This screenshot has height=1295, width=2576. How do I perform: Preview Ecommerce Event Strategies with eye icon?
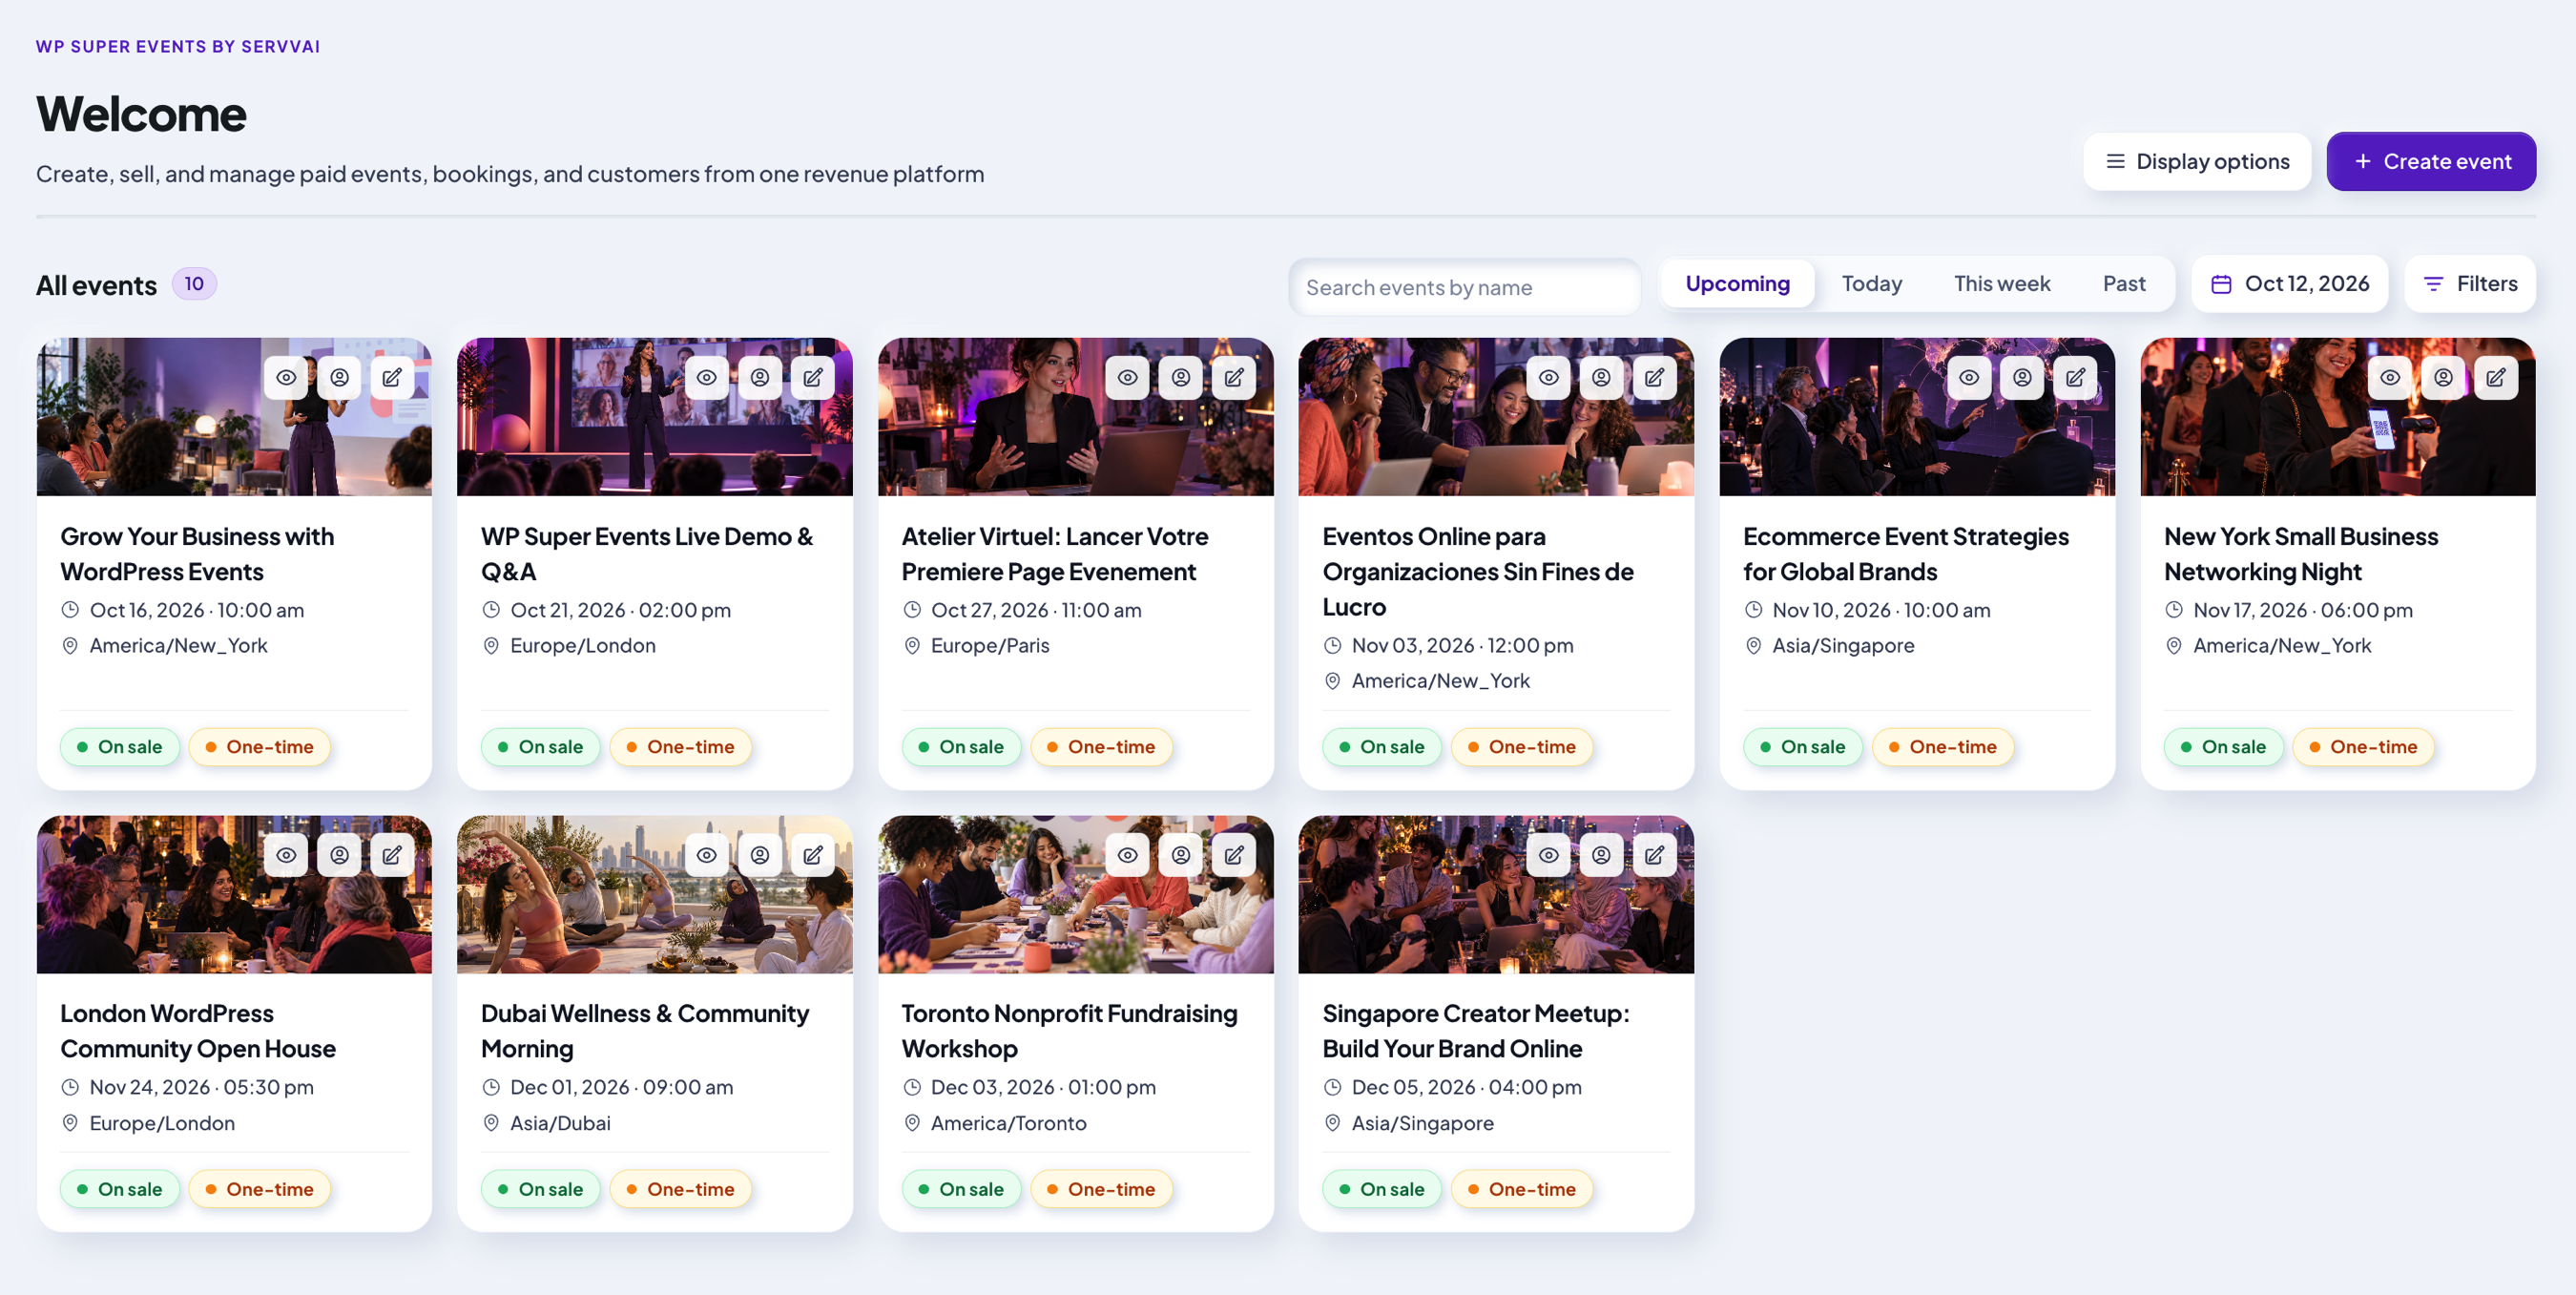point(1969,378)
